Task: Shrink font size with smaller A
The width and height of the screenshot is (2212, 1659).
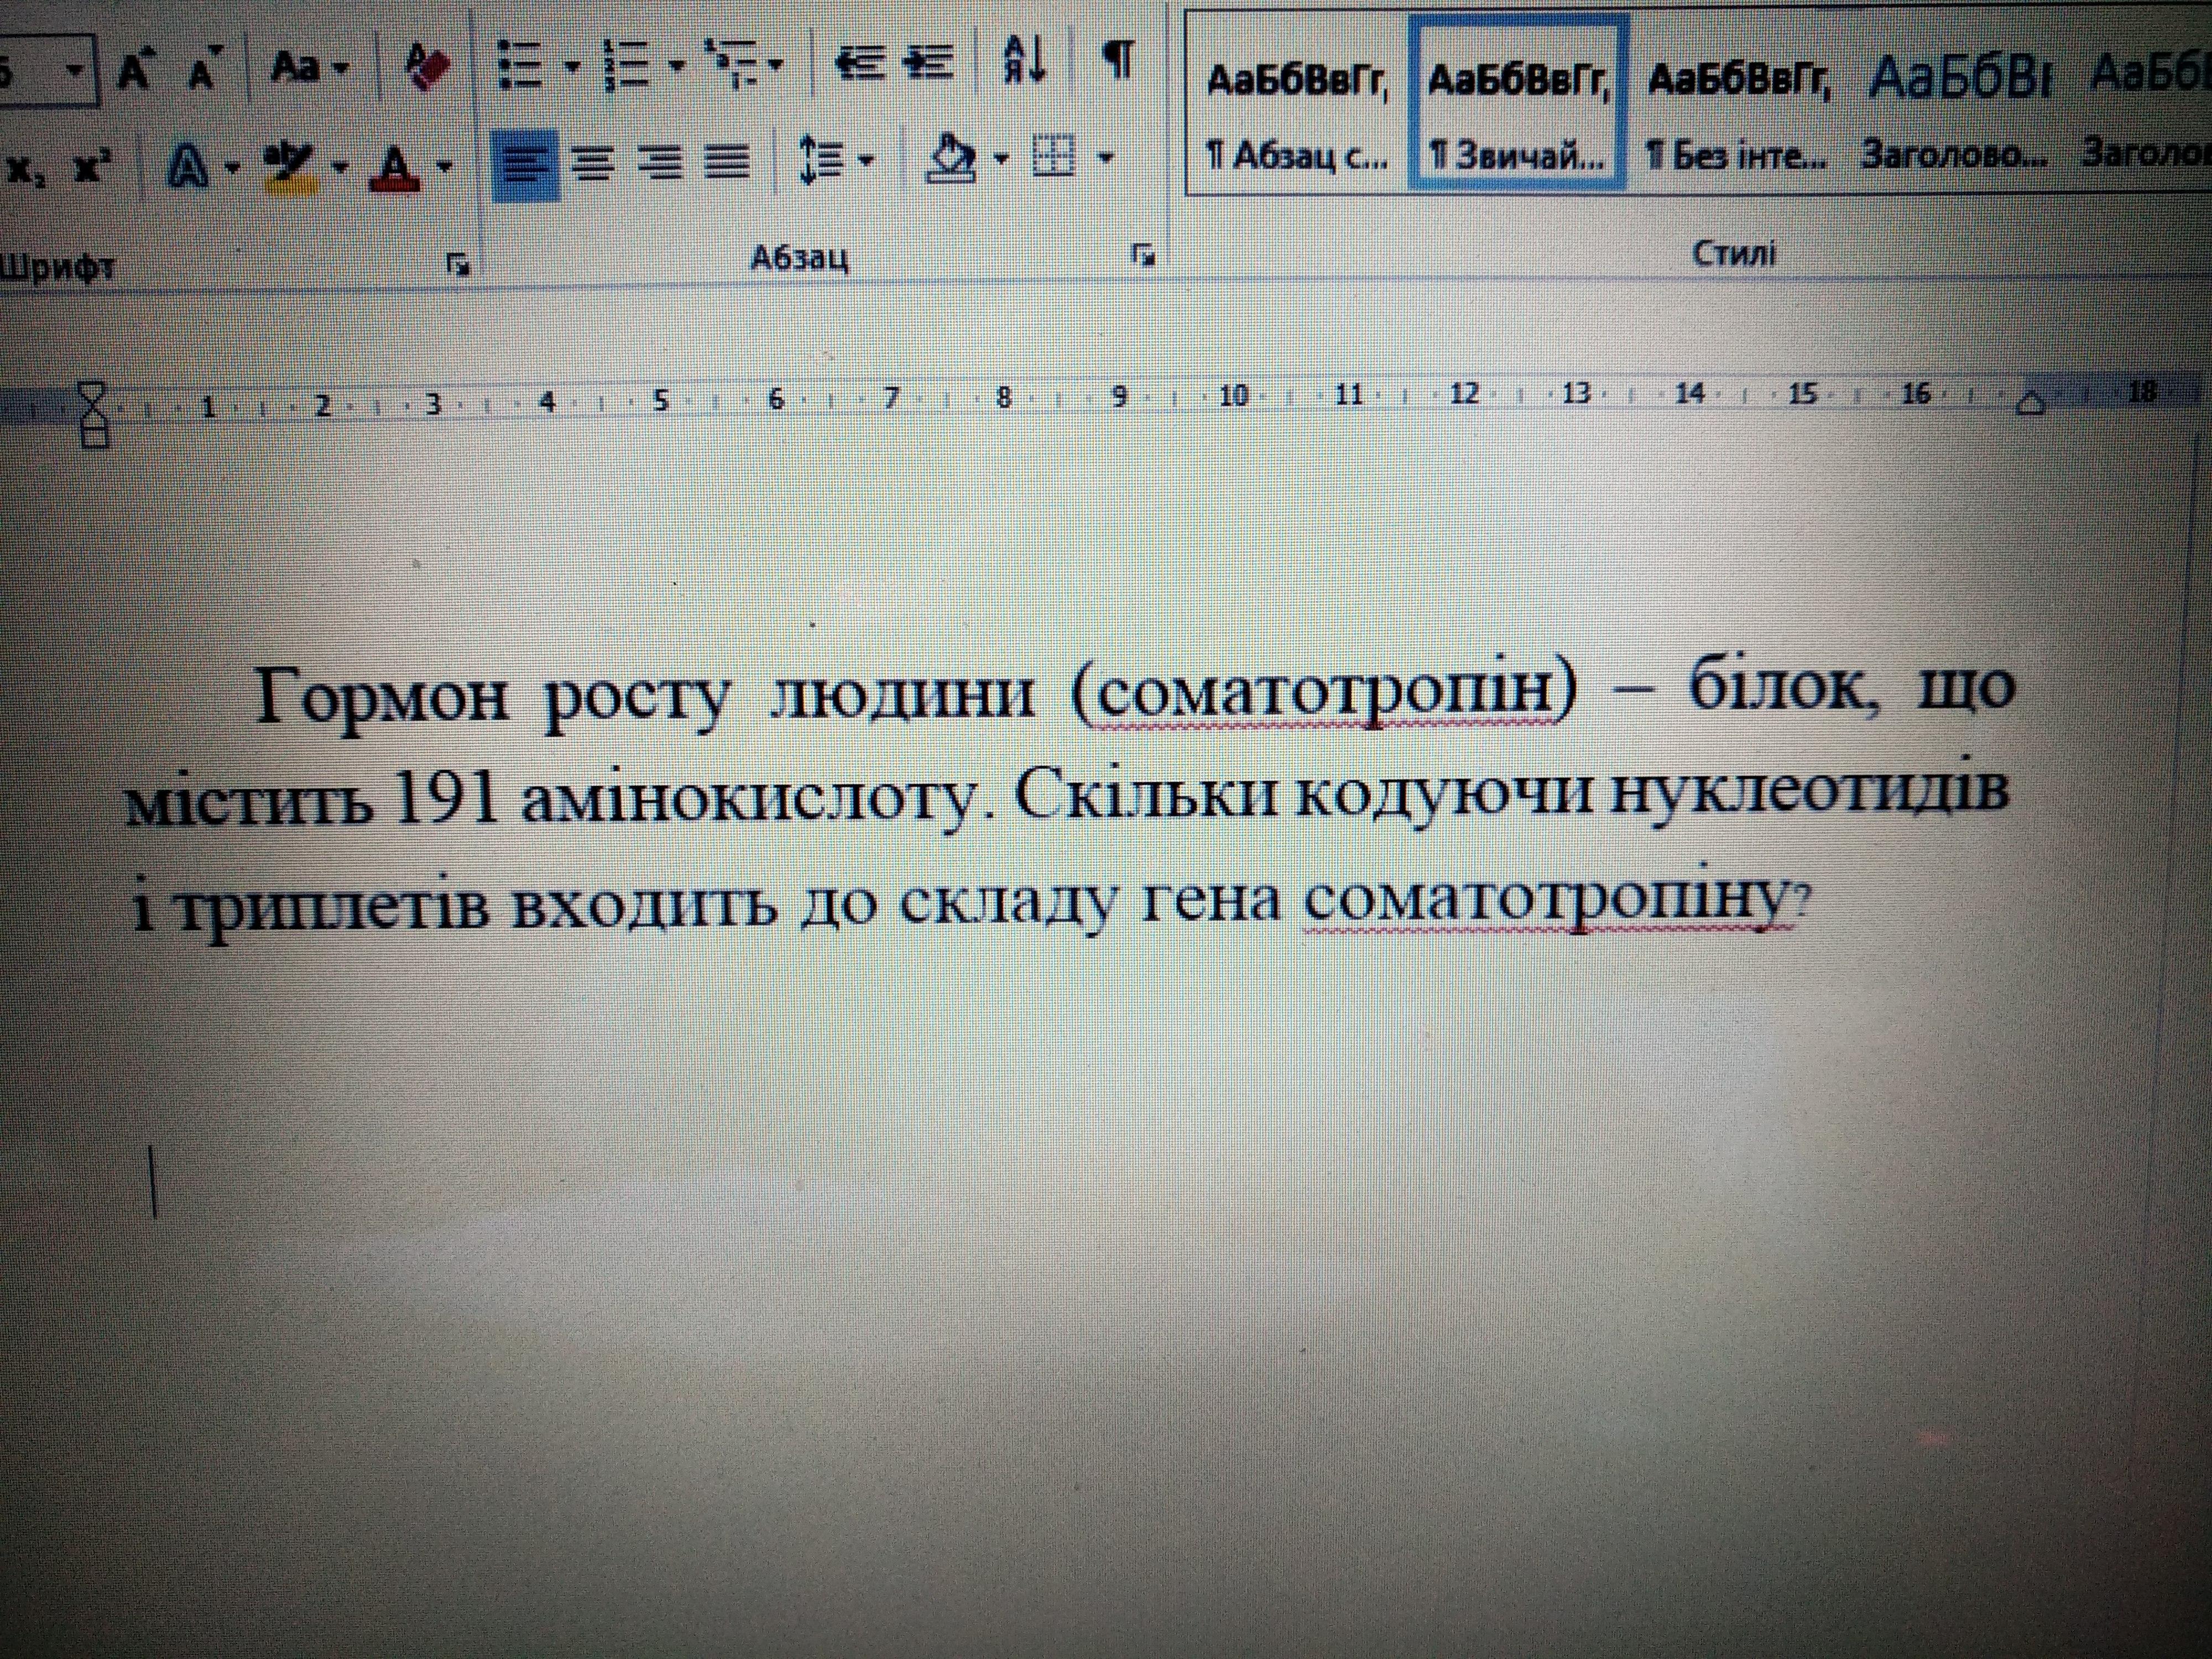Action: tap(203, 70)
